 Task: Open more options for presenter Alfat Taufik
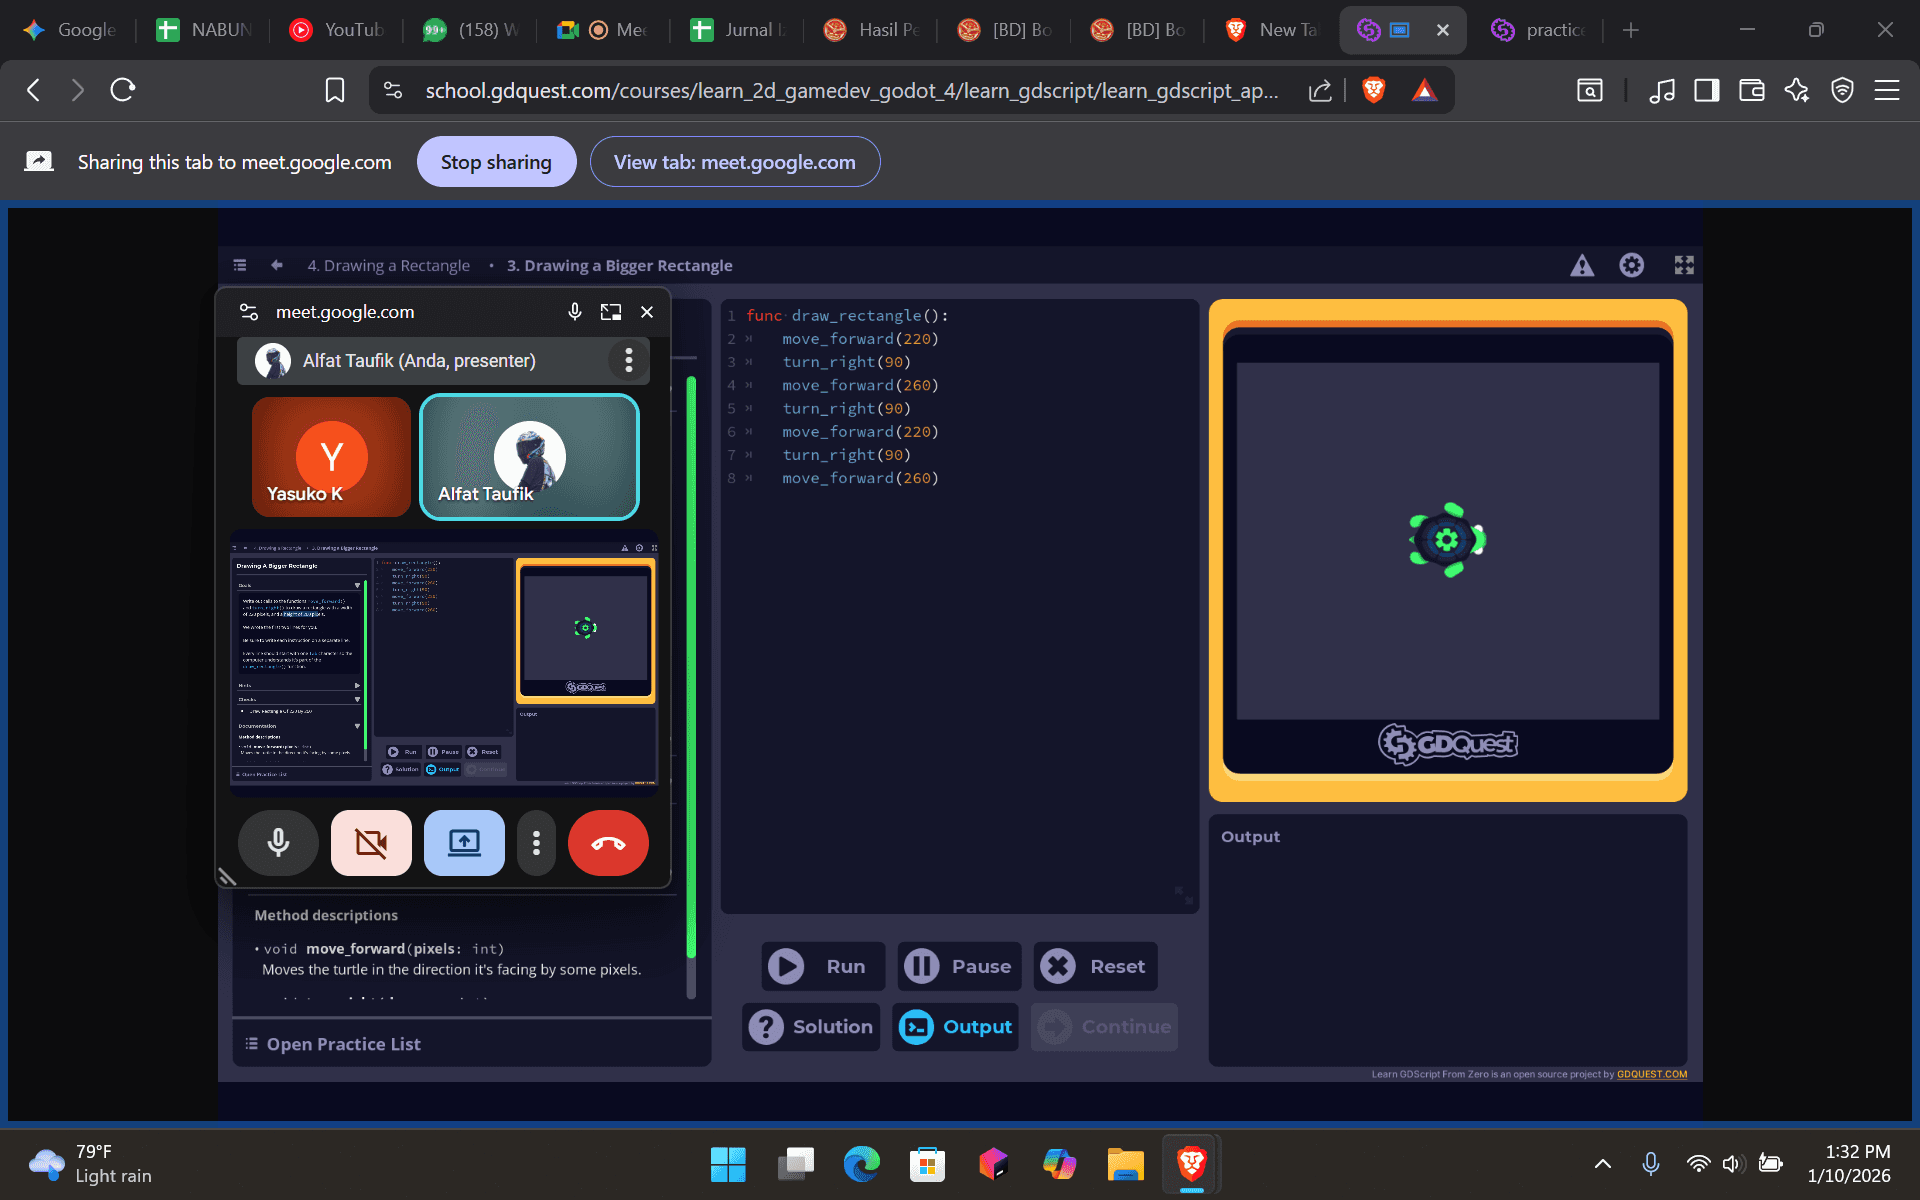coord(628,360)
